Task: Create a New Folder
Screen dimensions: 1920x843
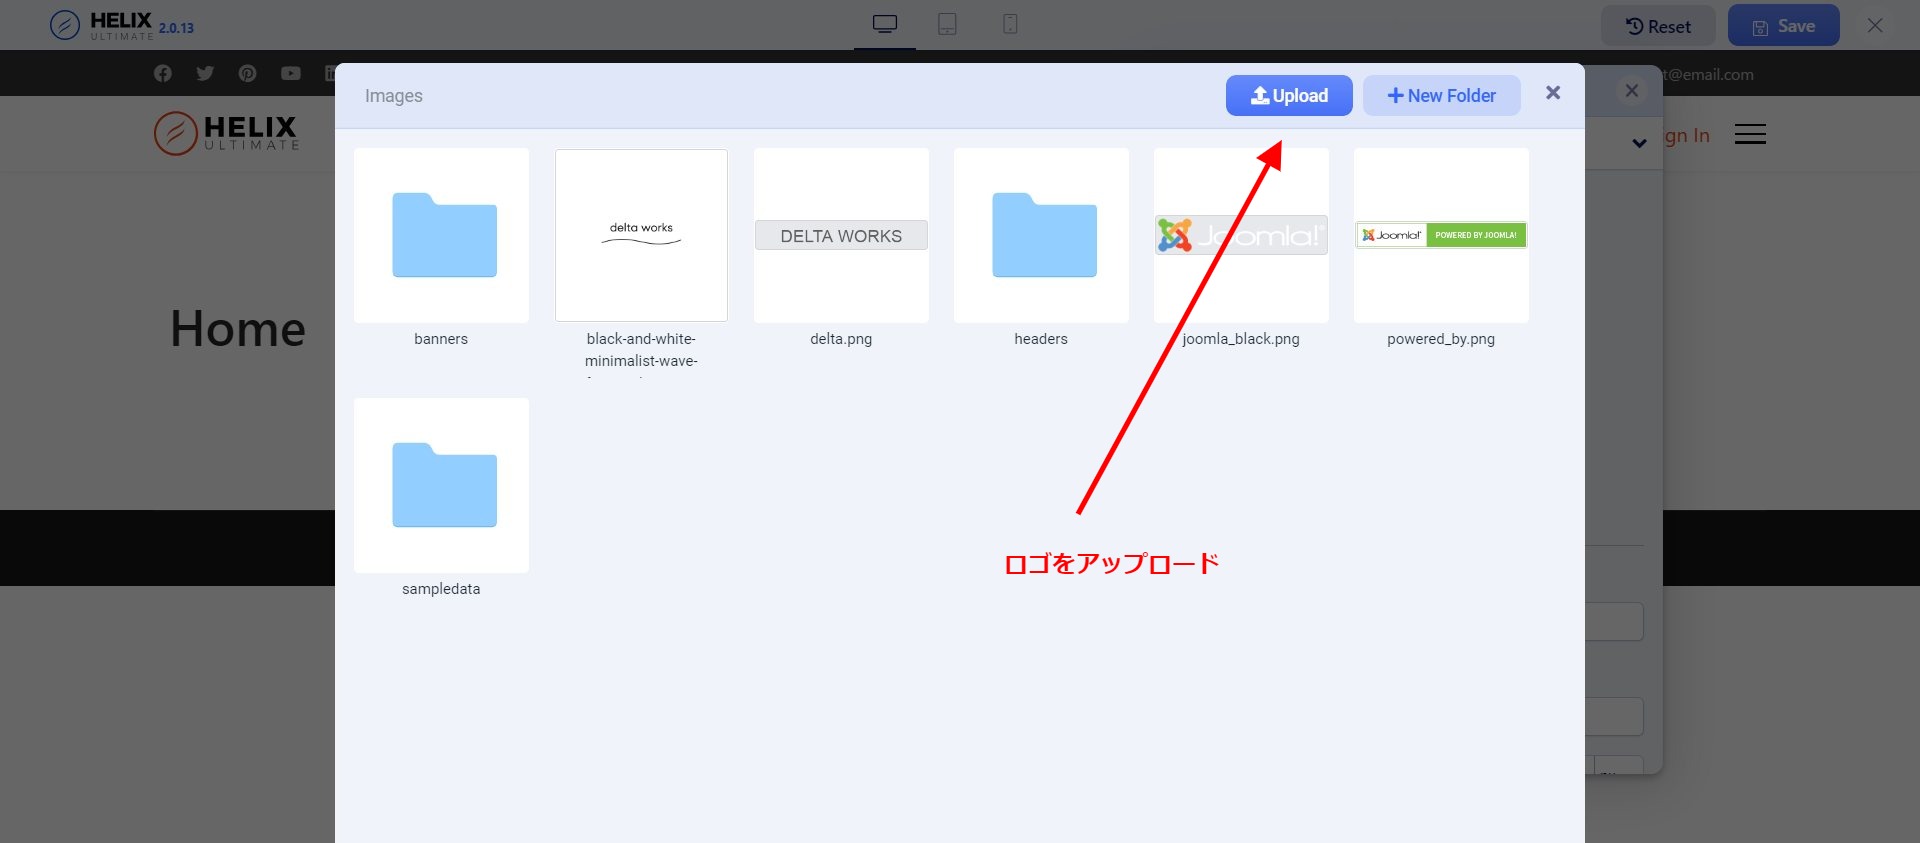Action: point(1441,96)
